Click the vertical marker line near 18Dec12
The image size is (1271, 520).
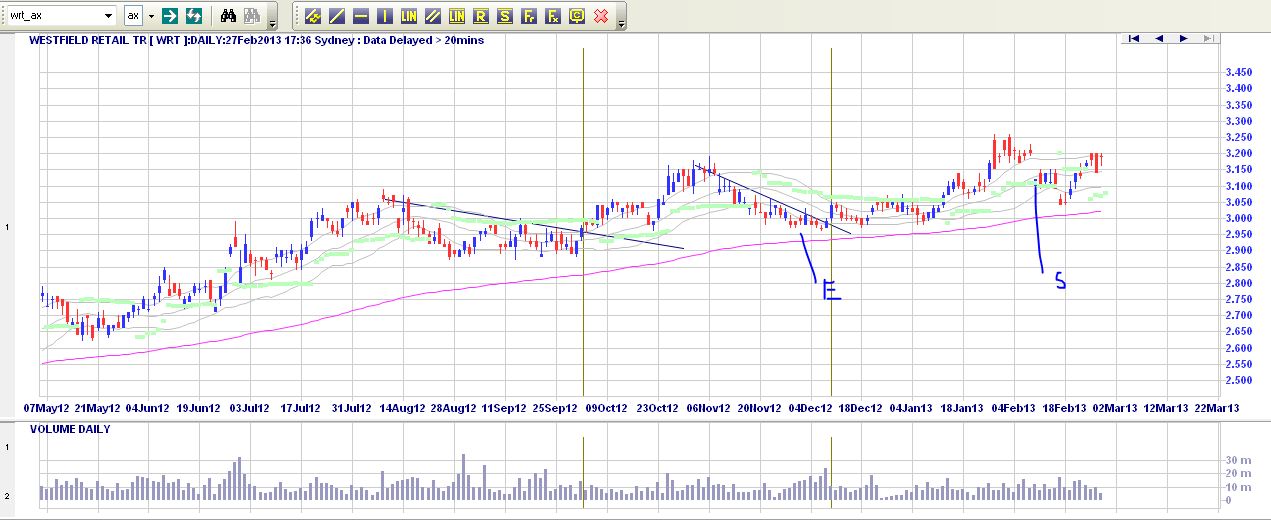831,220
